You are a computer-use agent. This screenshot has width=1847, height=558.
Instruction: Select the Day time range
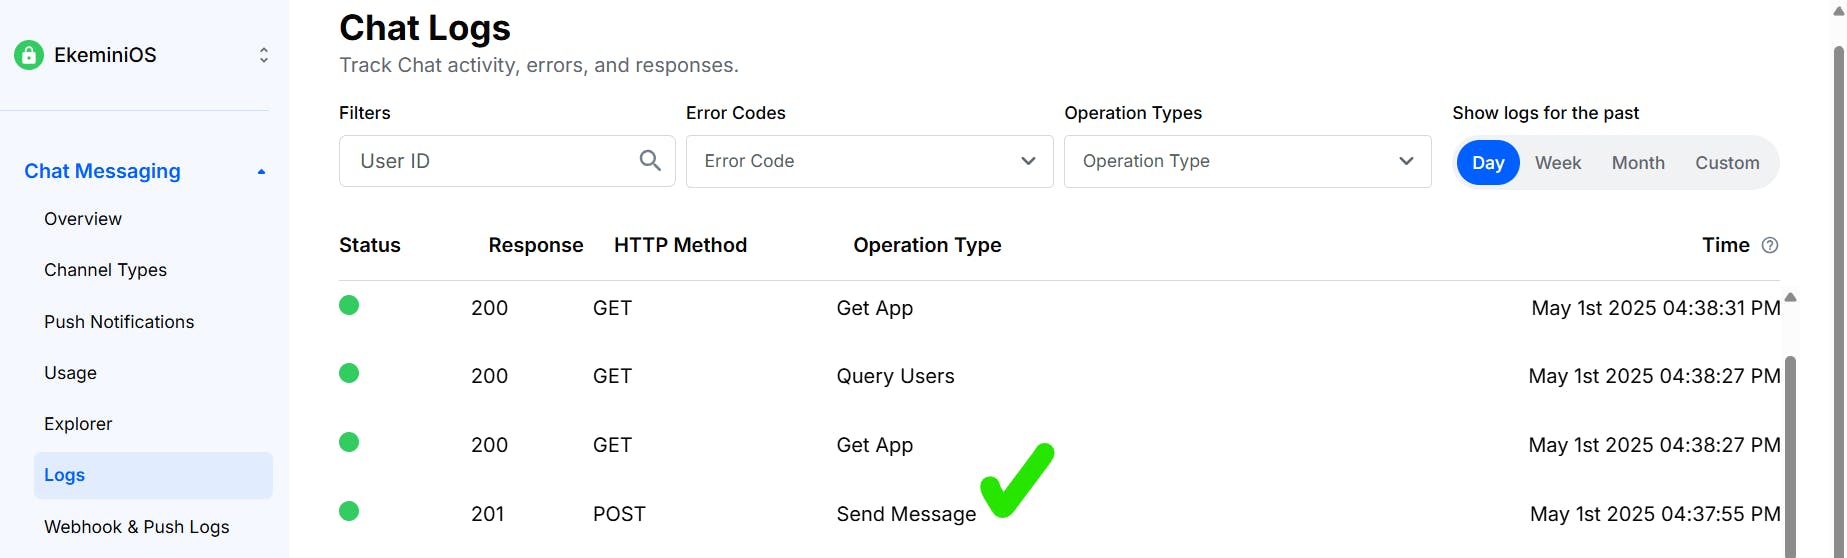(1488, 163)
